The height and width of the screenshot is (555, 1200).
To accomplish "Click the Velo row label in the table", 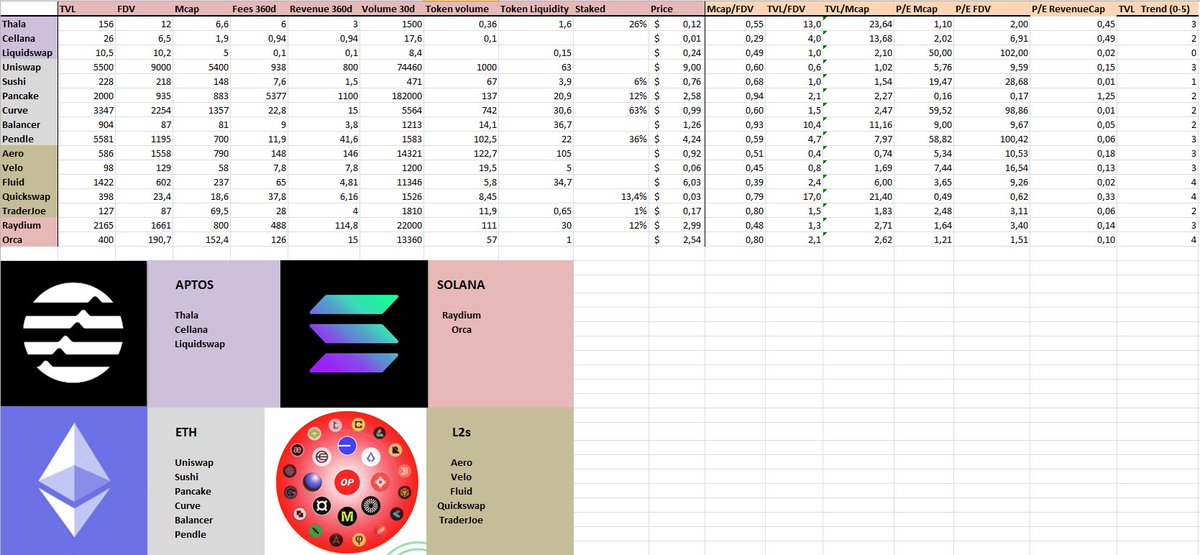I will tap(29, 168).
